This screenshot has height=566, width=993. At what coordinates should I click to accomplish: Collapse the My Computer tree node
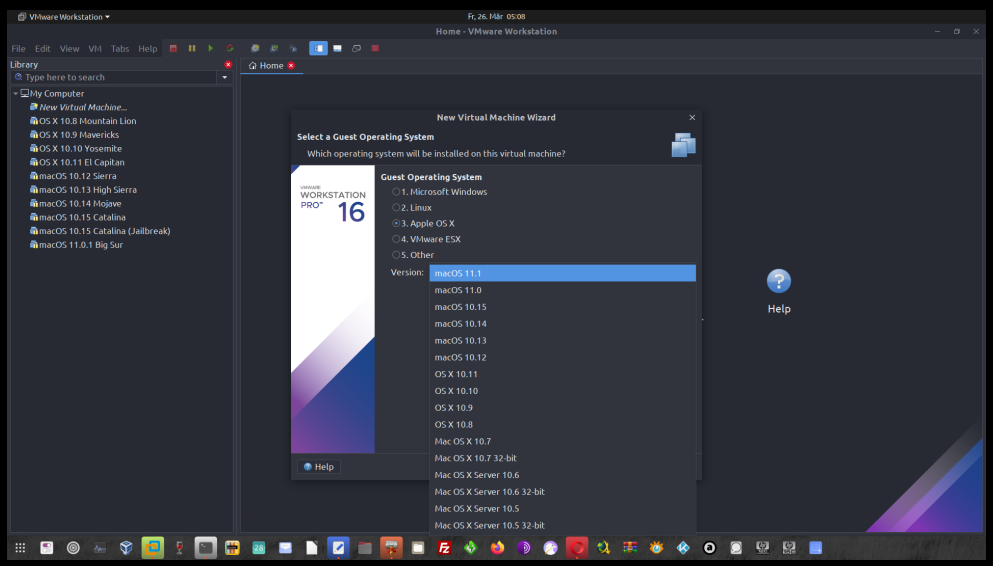(15, 94)
